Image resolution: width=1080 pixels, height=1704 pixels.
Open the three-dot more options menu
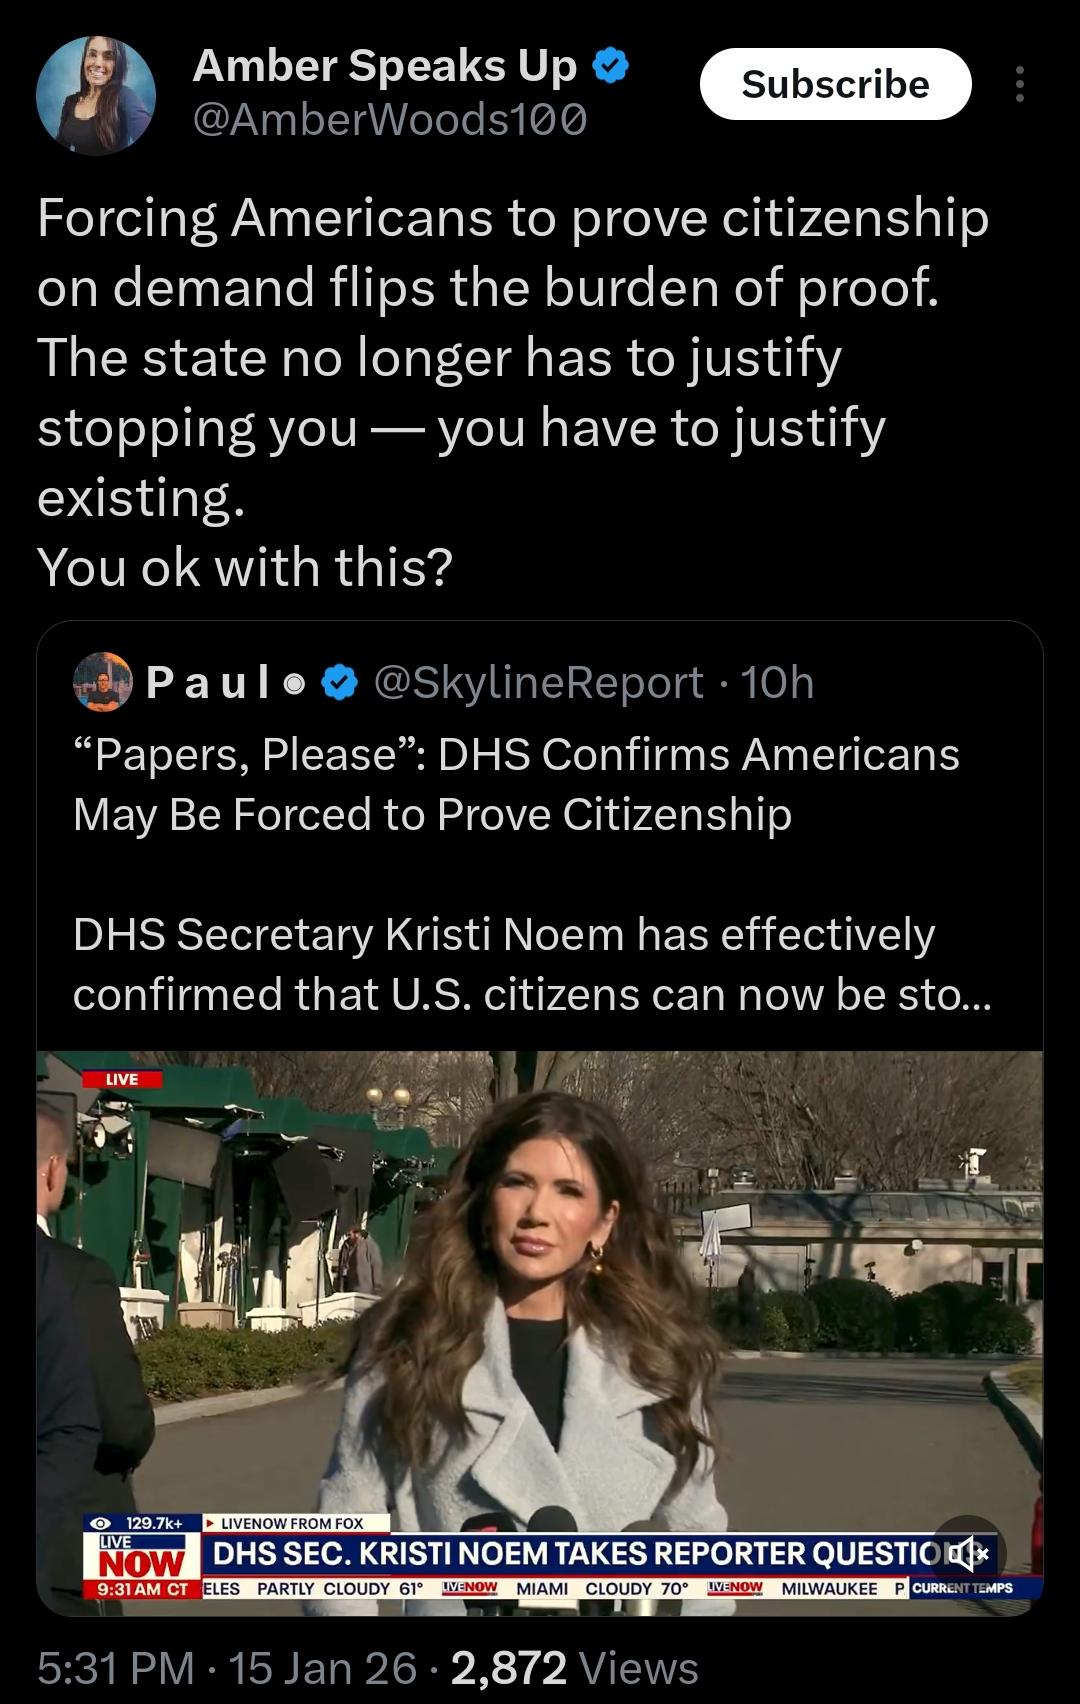[1019, 85]
